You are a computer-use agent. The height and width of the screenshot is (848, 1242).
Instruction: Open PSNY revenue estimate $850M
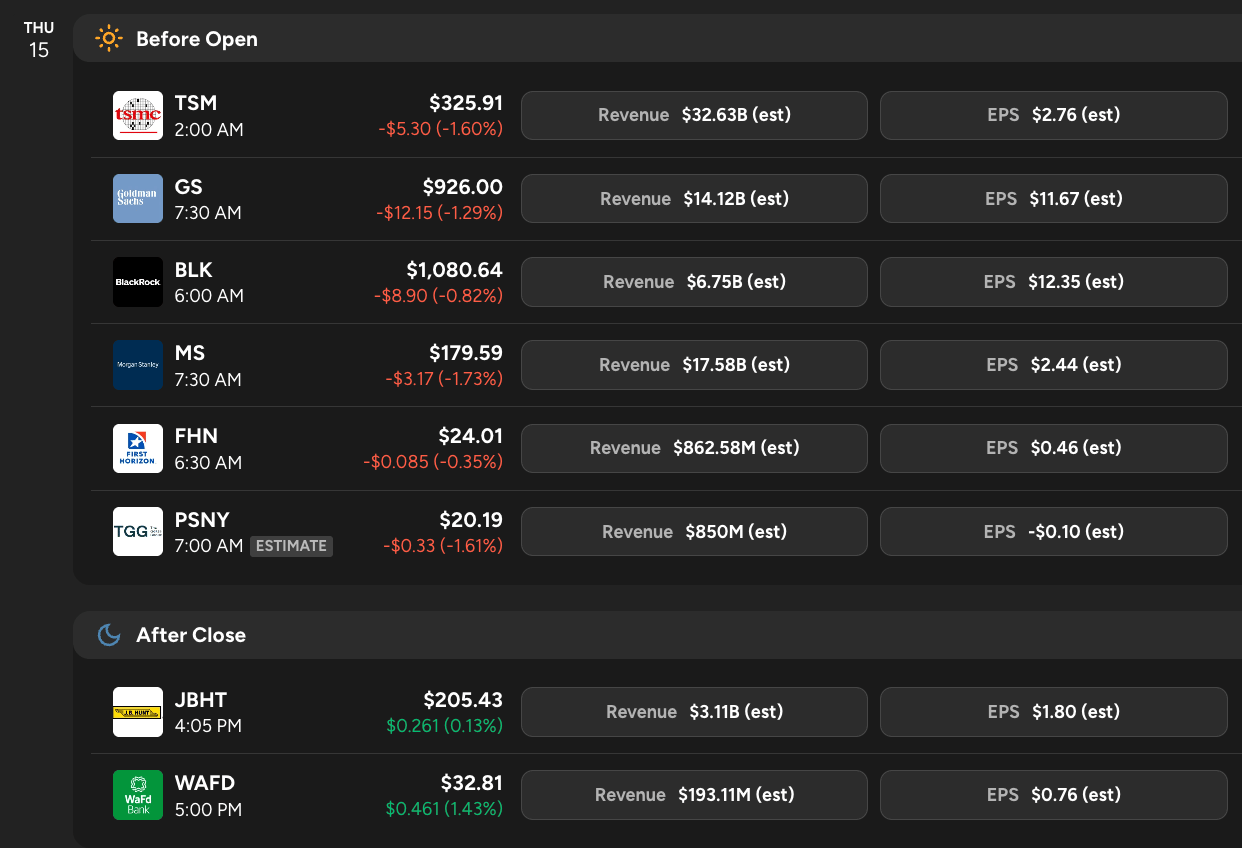tap(695, 532)
